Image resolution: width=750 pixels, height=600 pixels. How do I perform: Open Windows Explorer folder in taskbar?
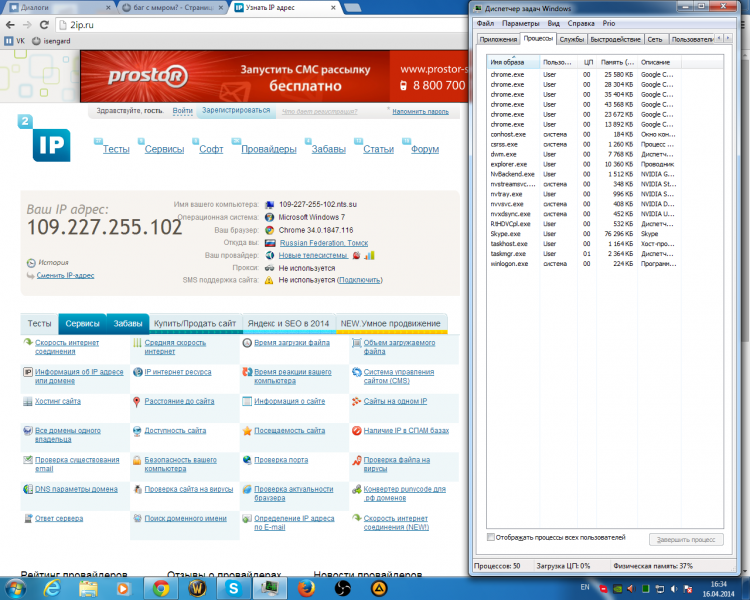[x=88, y=588]
